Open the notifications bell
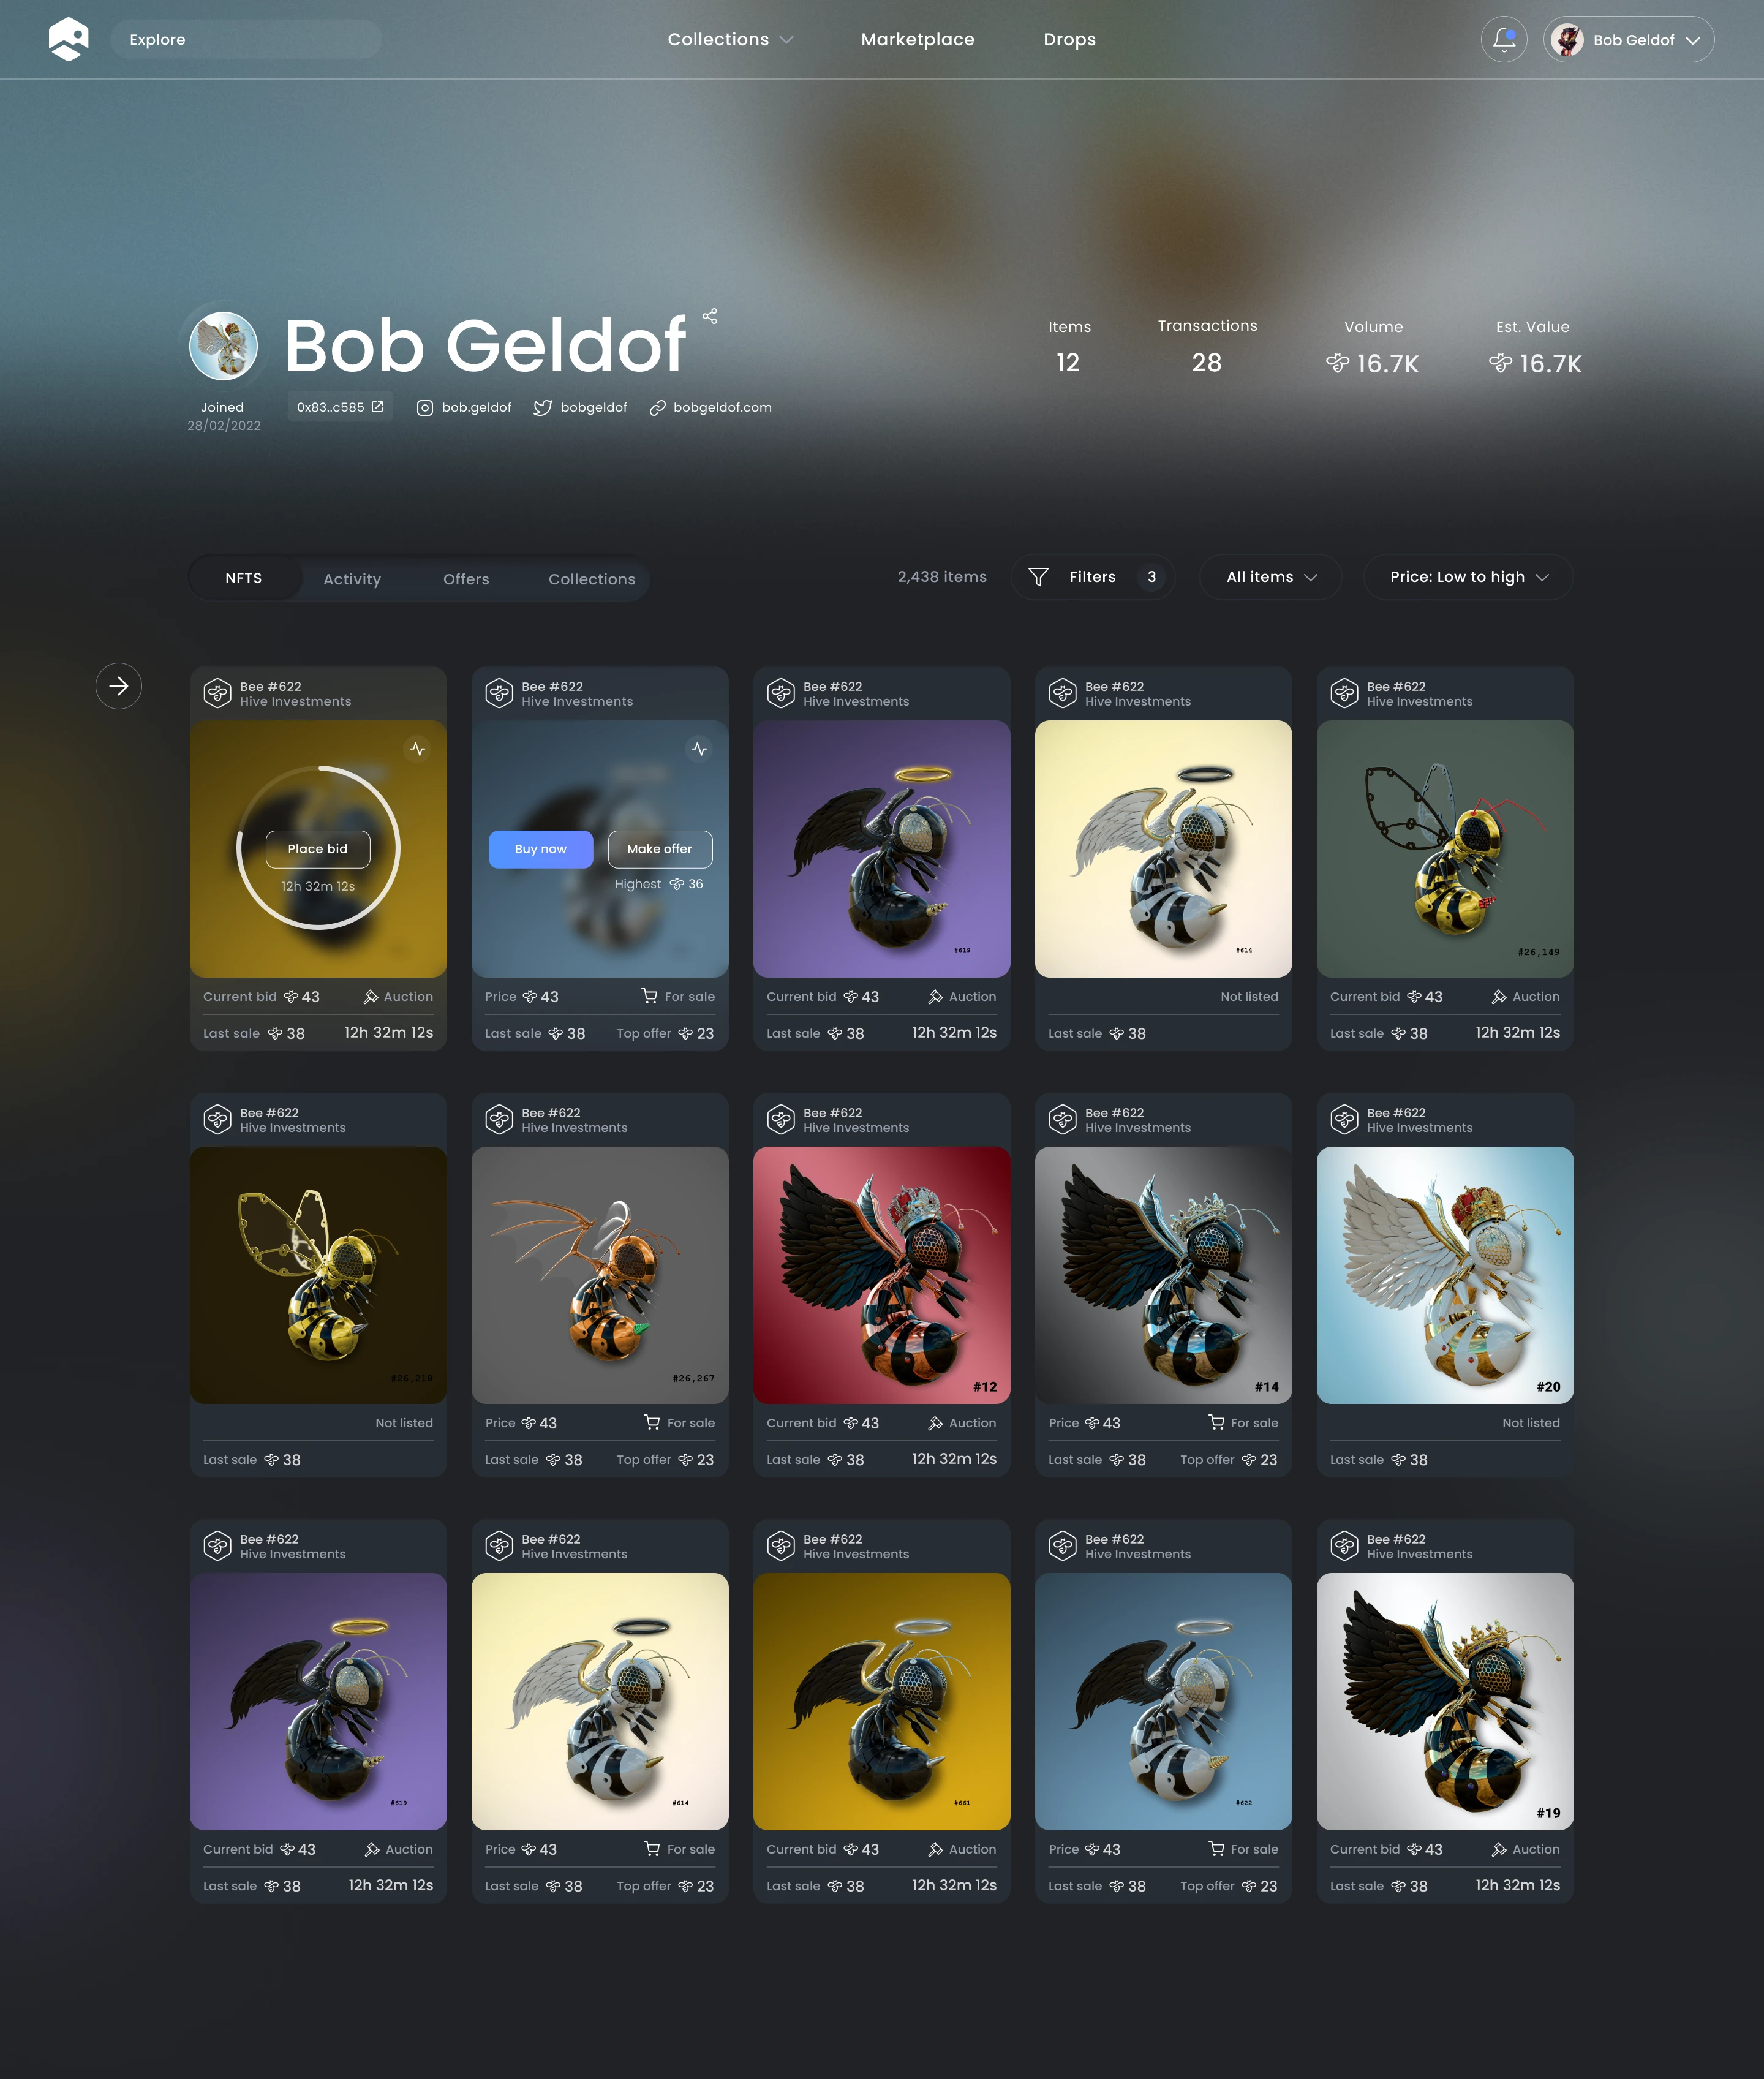1764x2079 pixels. [1503, 40]
